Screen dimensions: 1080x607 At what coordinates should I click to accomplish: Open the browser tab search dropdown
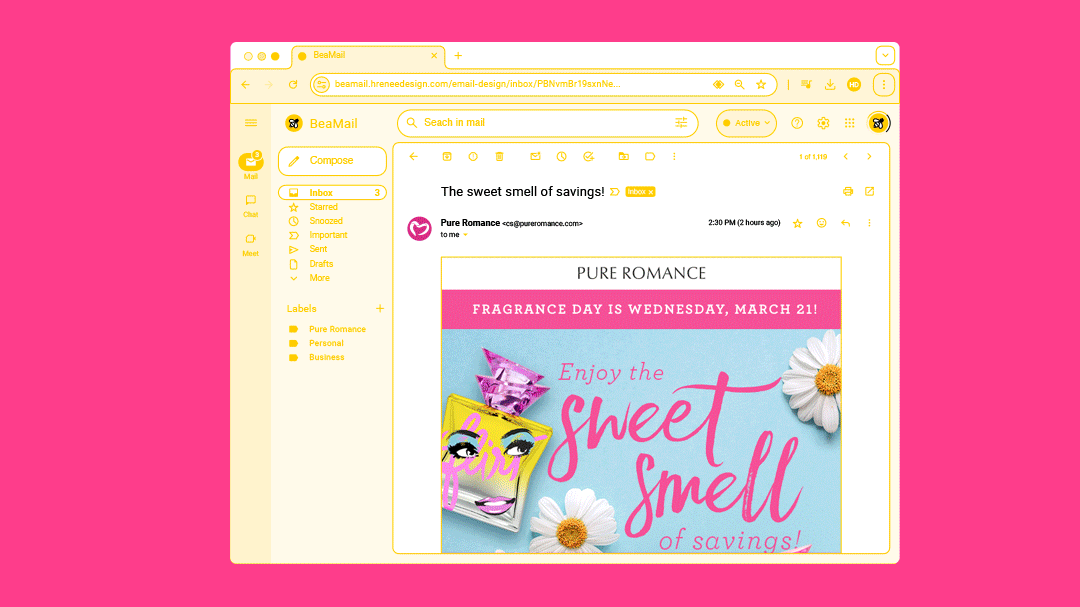[x=885, y=55]
